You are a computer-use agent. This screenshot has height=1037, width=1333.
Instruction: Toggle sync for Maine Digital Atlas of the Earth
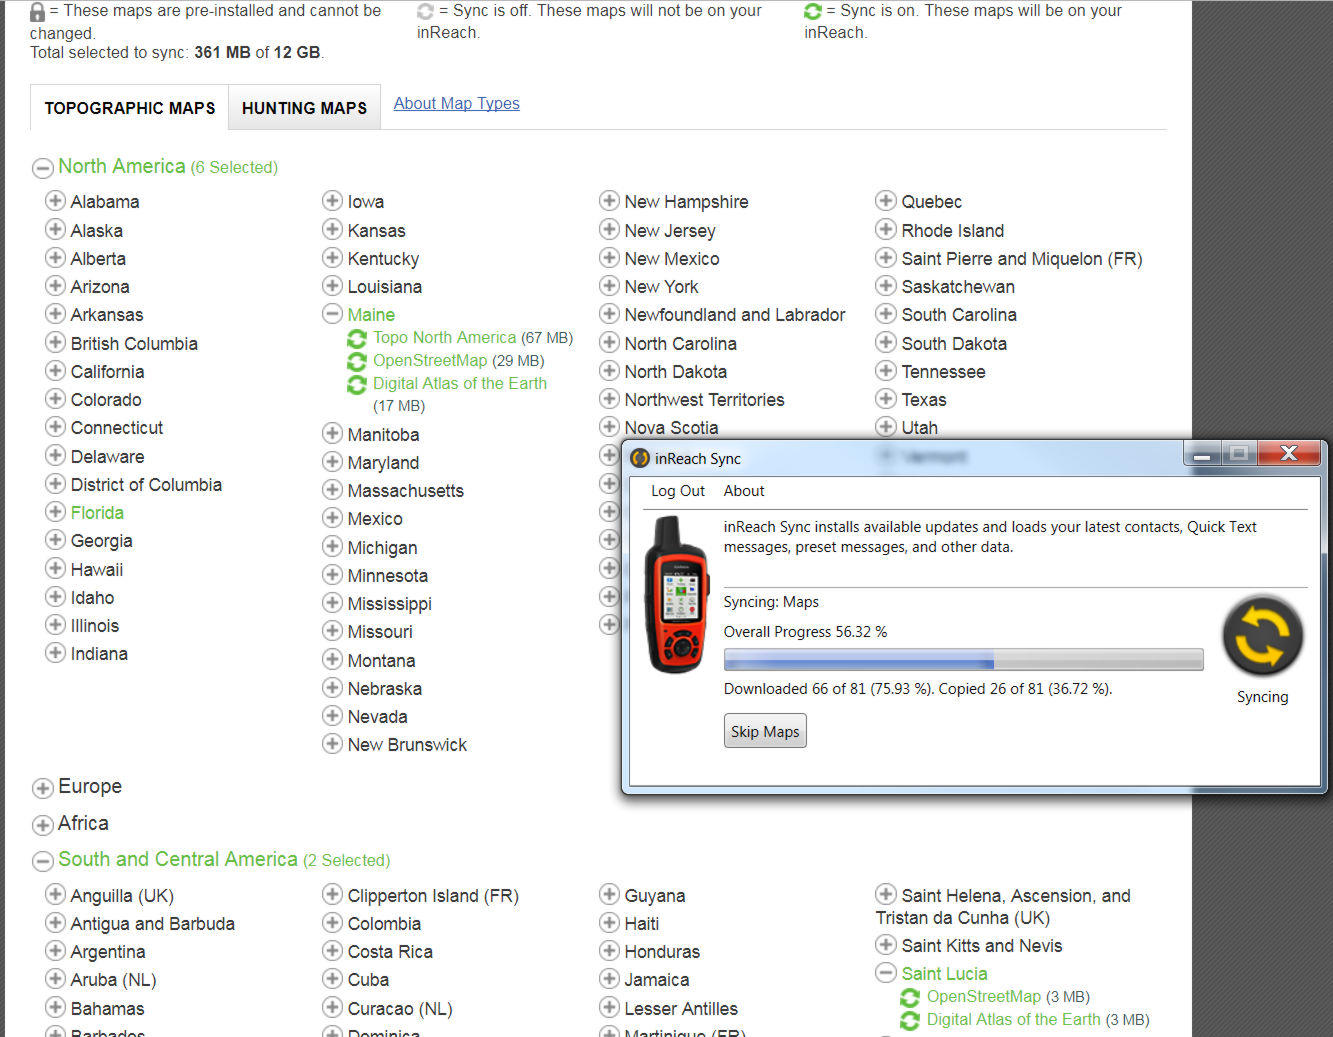pyautogui.click(x=357, y=385)
